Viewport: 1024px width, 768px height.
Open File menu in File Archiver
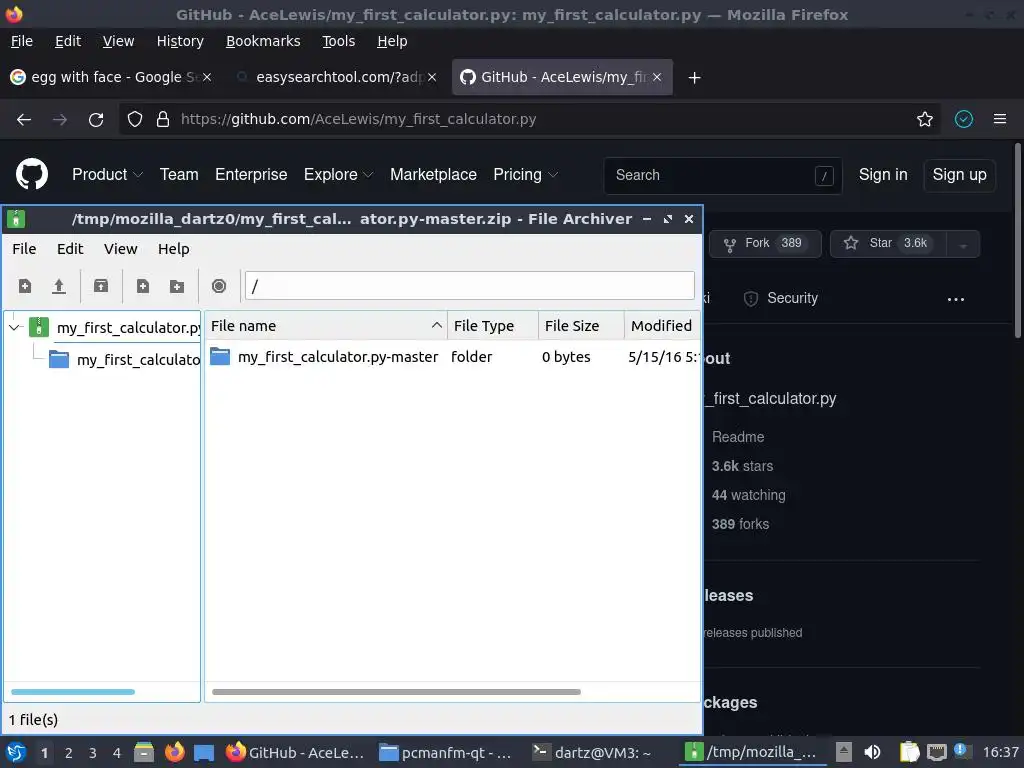click(x=24, y=249)
